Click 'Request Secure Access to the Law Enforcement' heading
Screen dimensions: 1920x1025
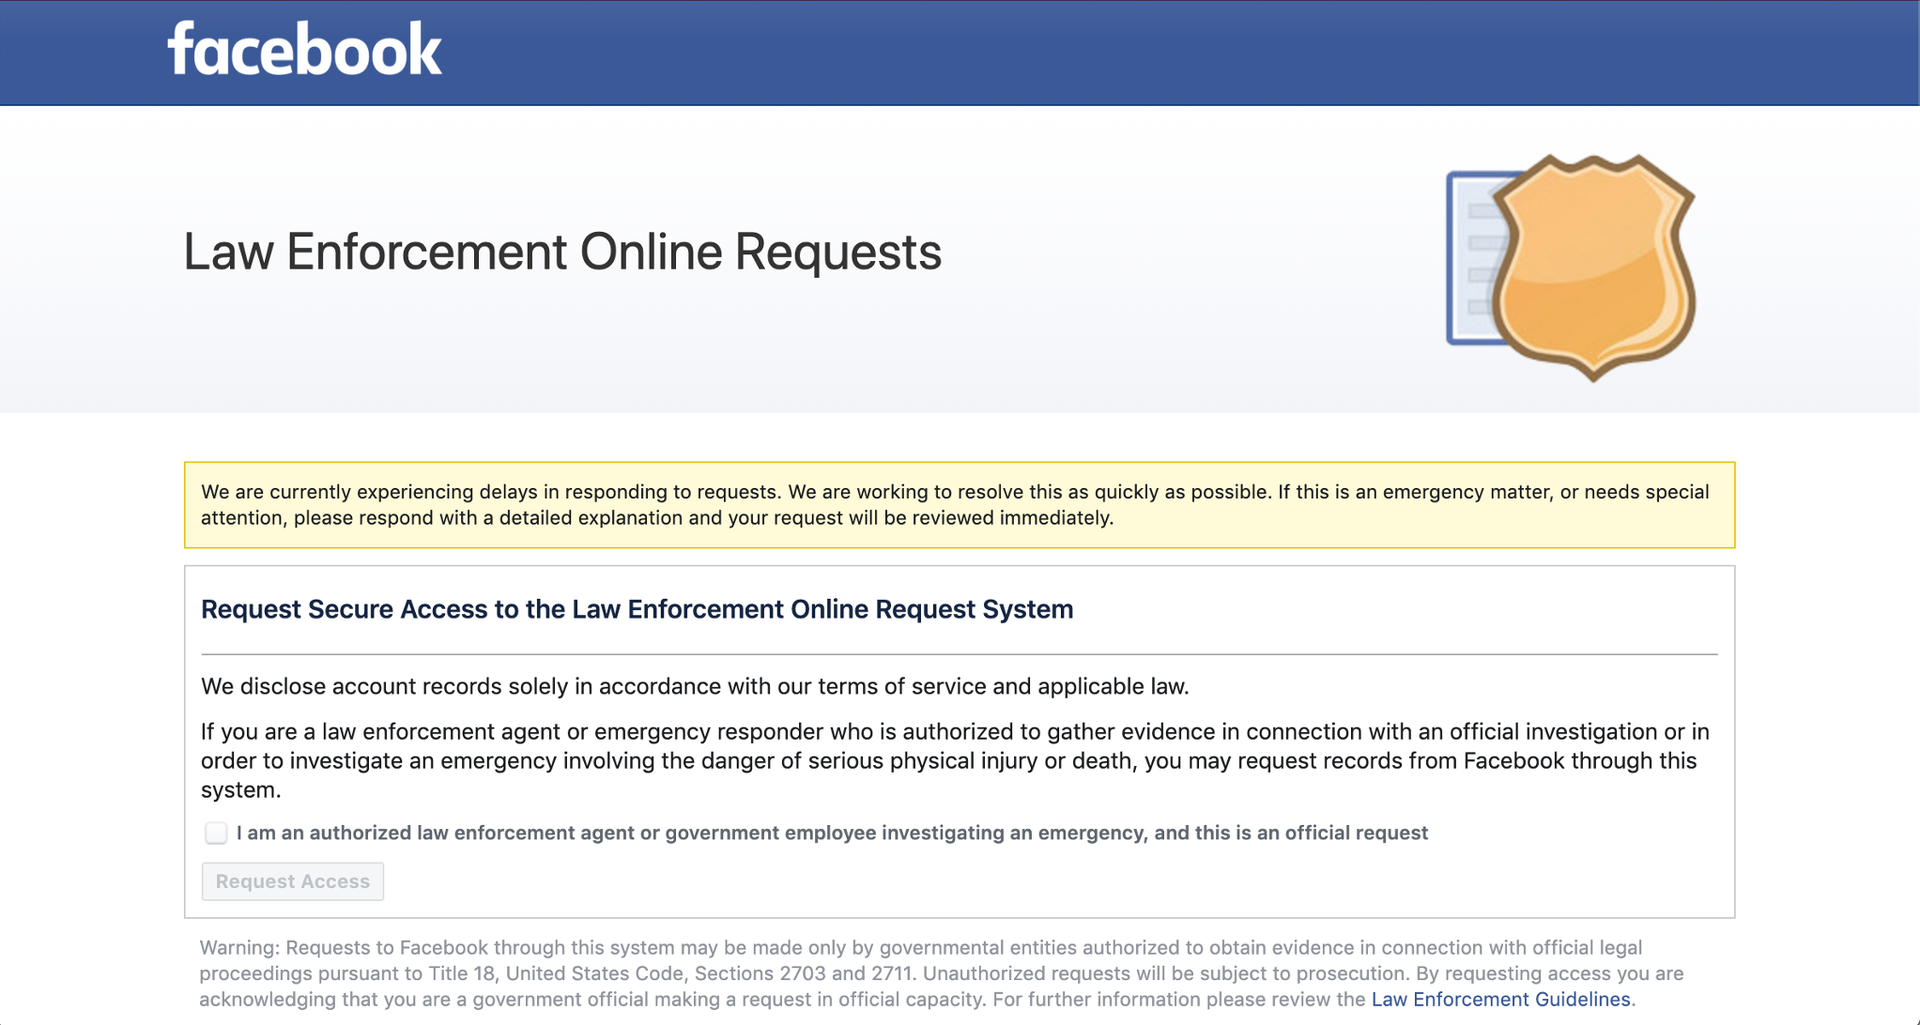coord(637,609)
